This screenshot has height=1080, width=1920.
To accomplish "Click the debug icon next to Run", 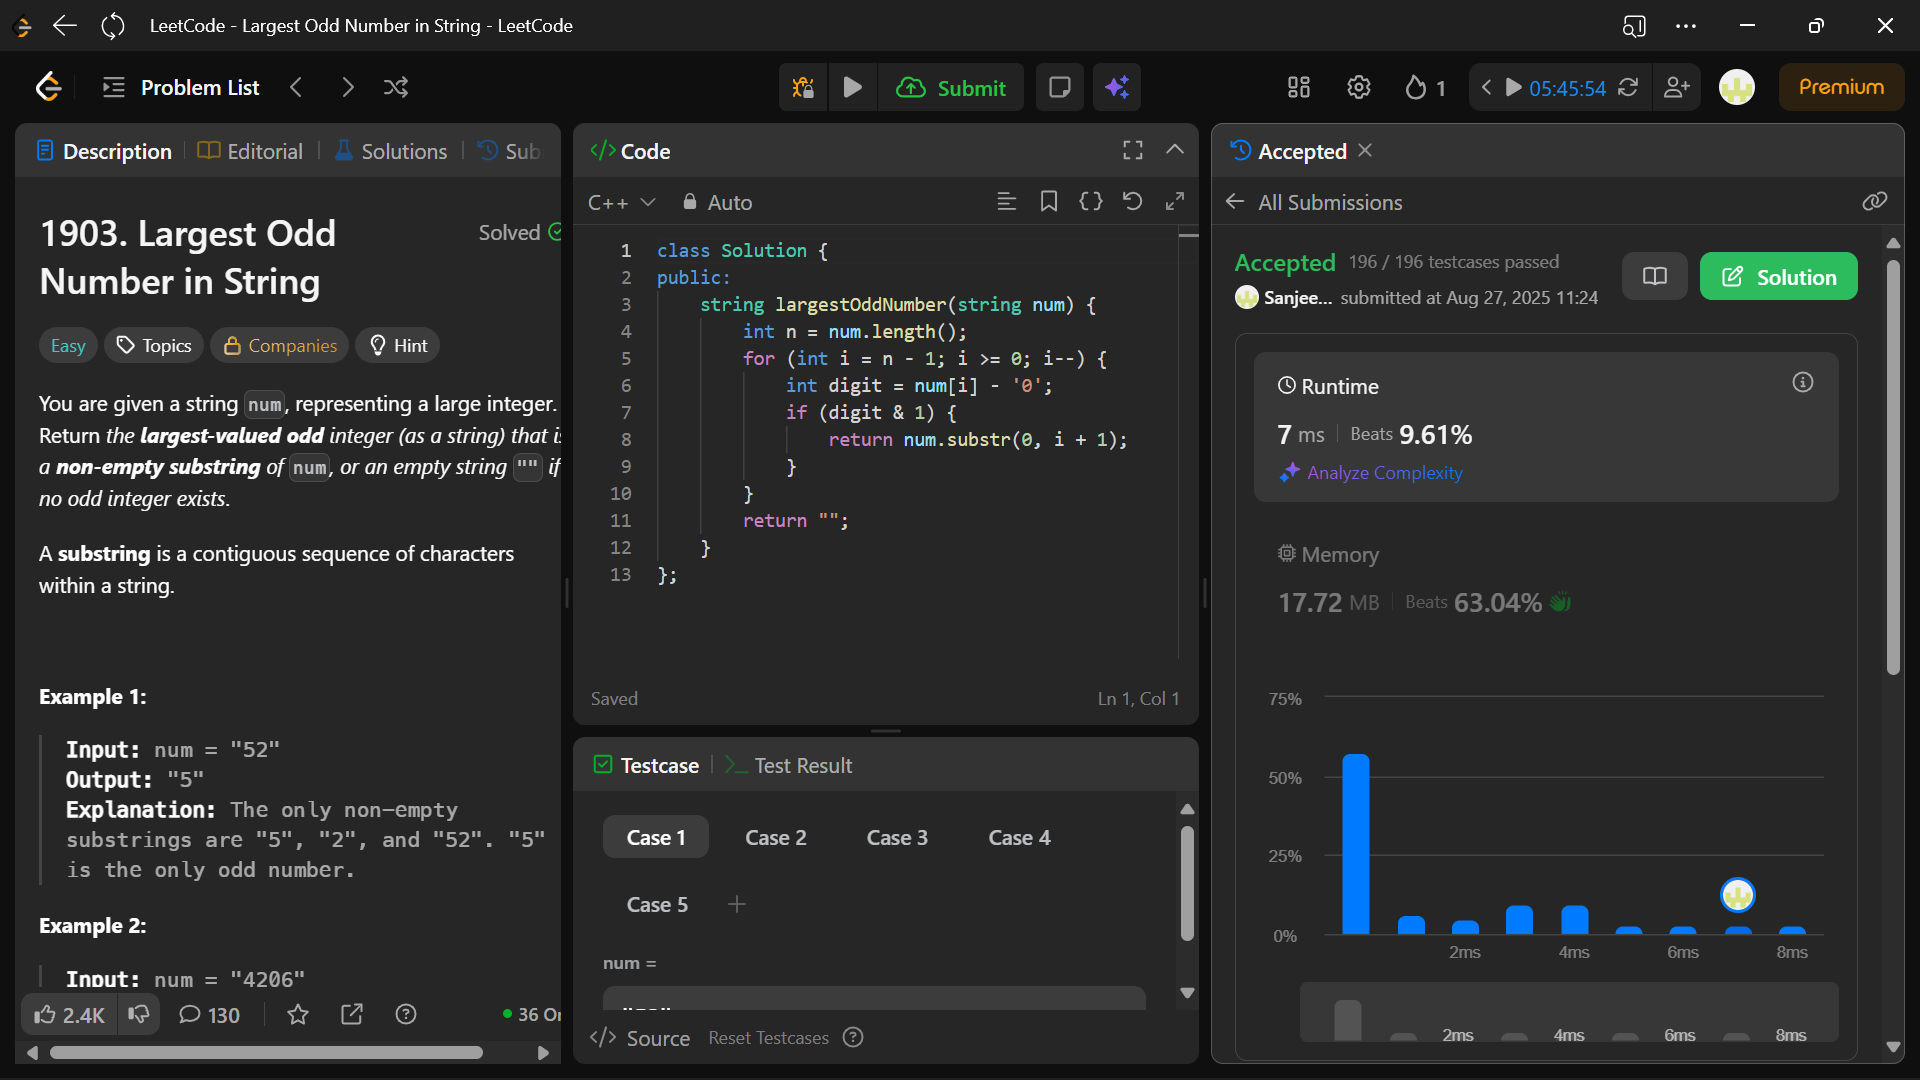I will coord(802,87).
